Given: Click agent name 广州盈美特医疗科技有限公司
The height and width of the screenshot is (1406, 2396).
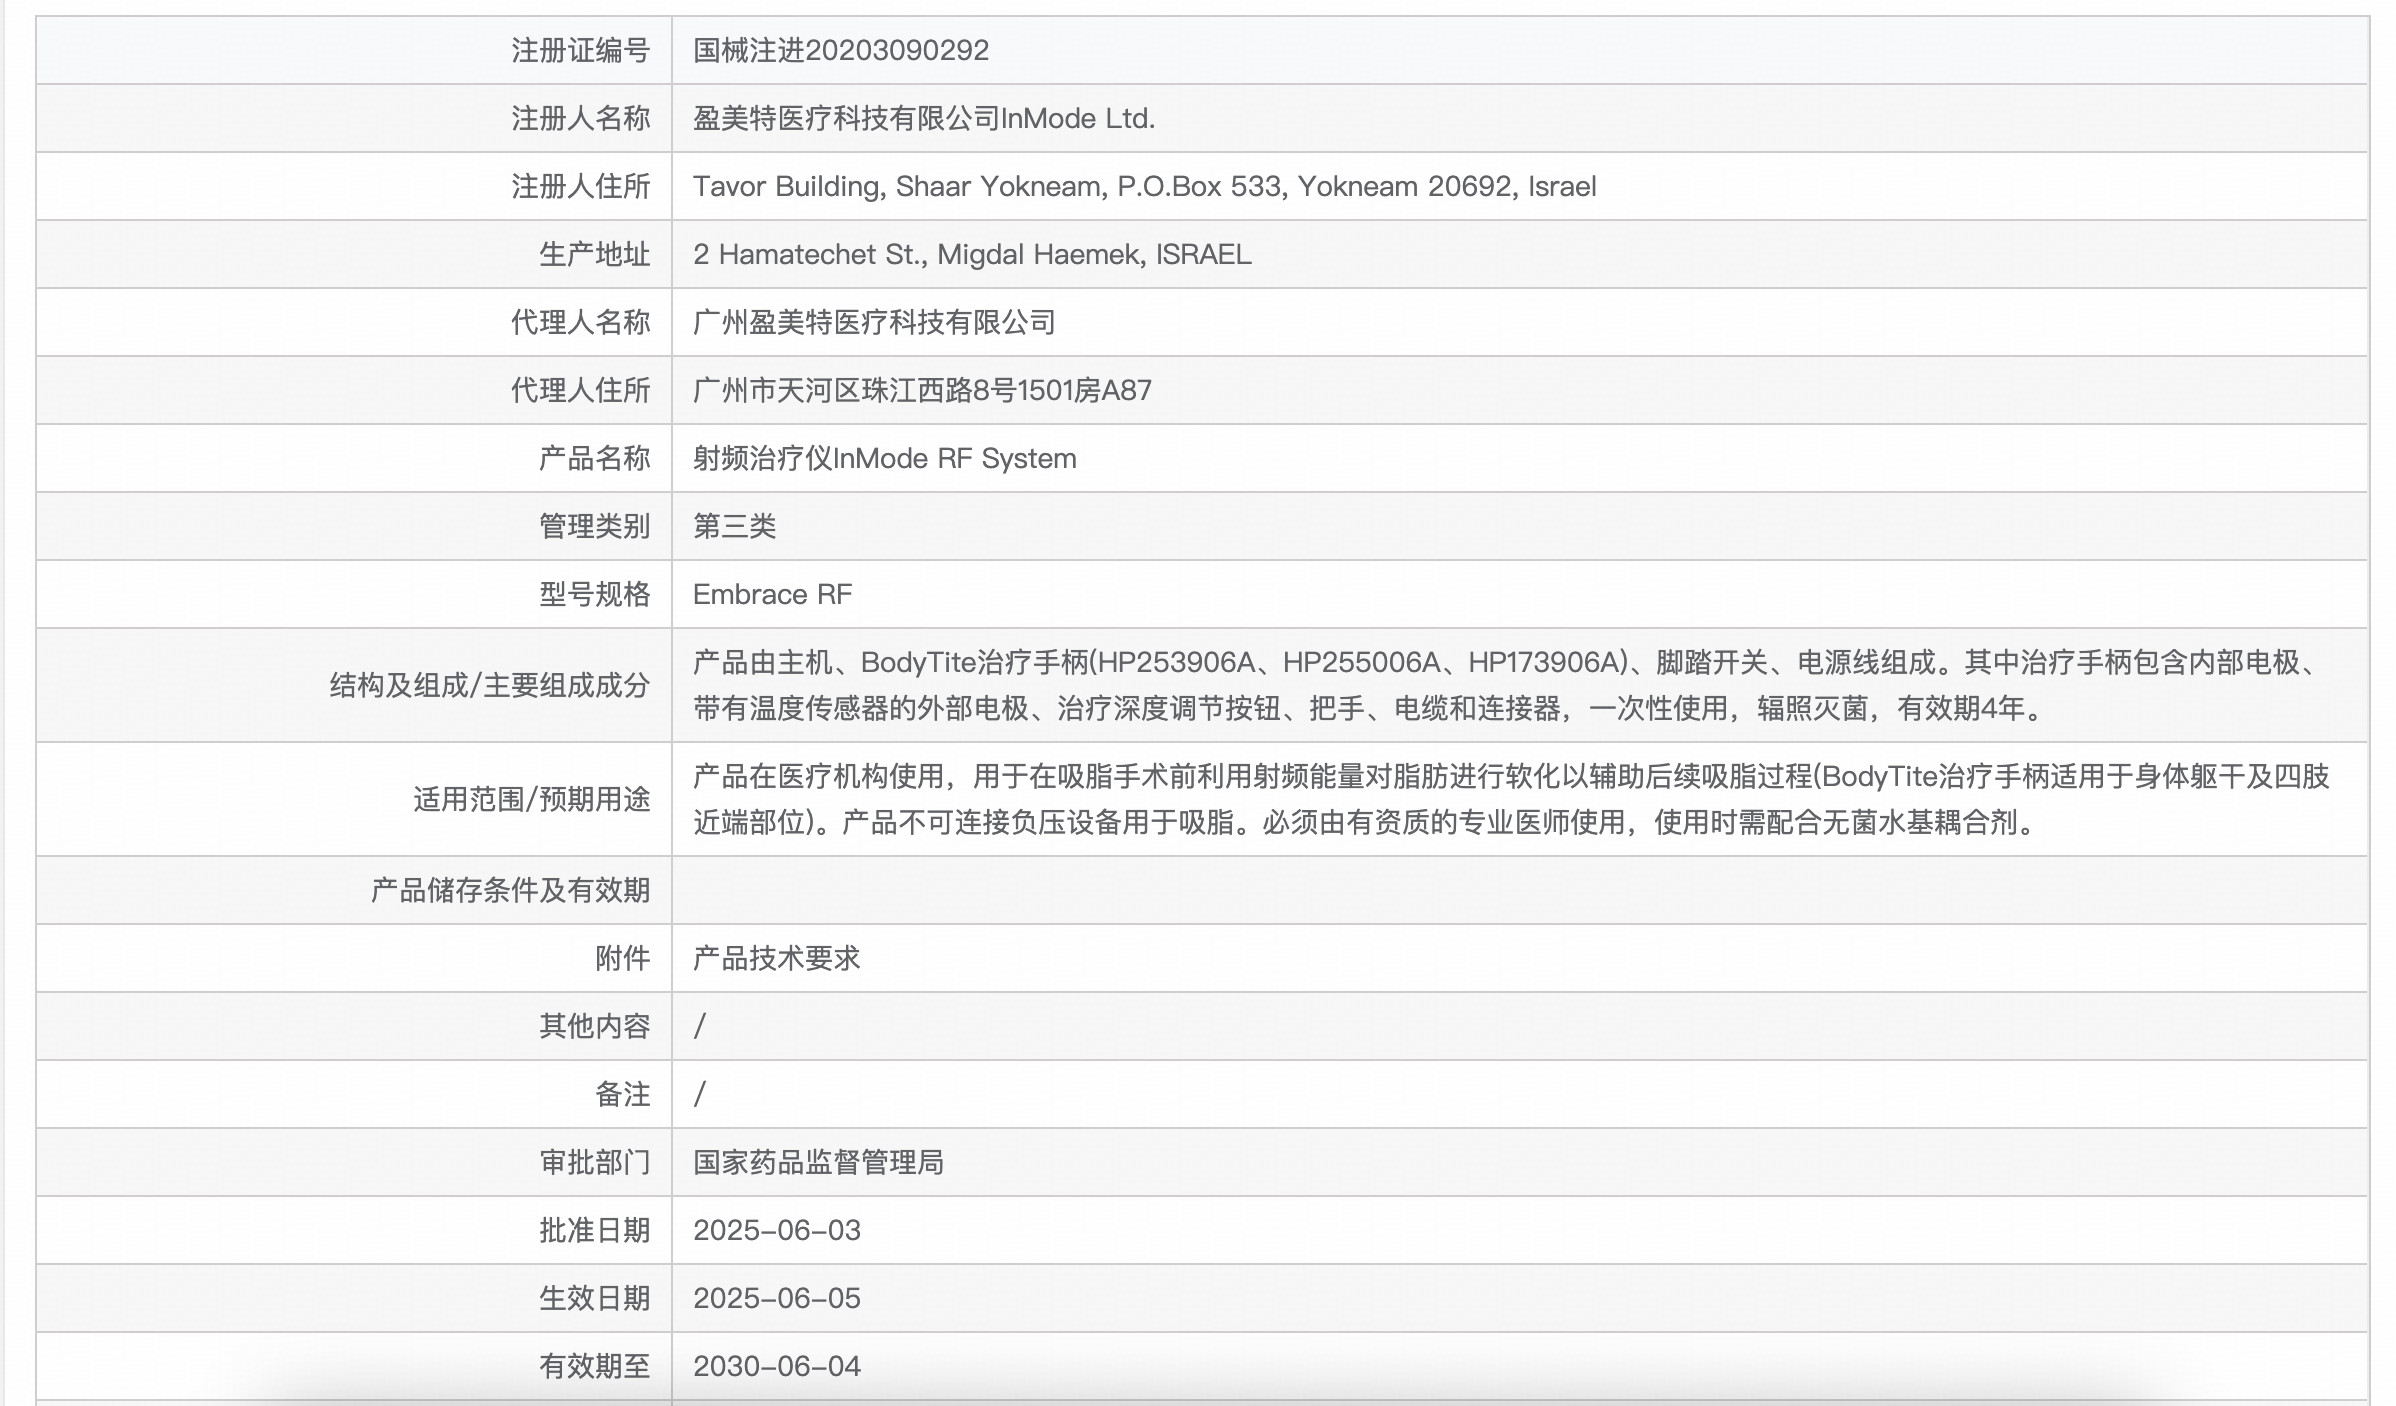Looking at the screenshot, I should point(874,322).
